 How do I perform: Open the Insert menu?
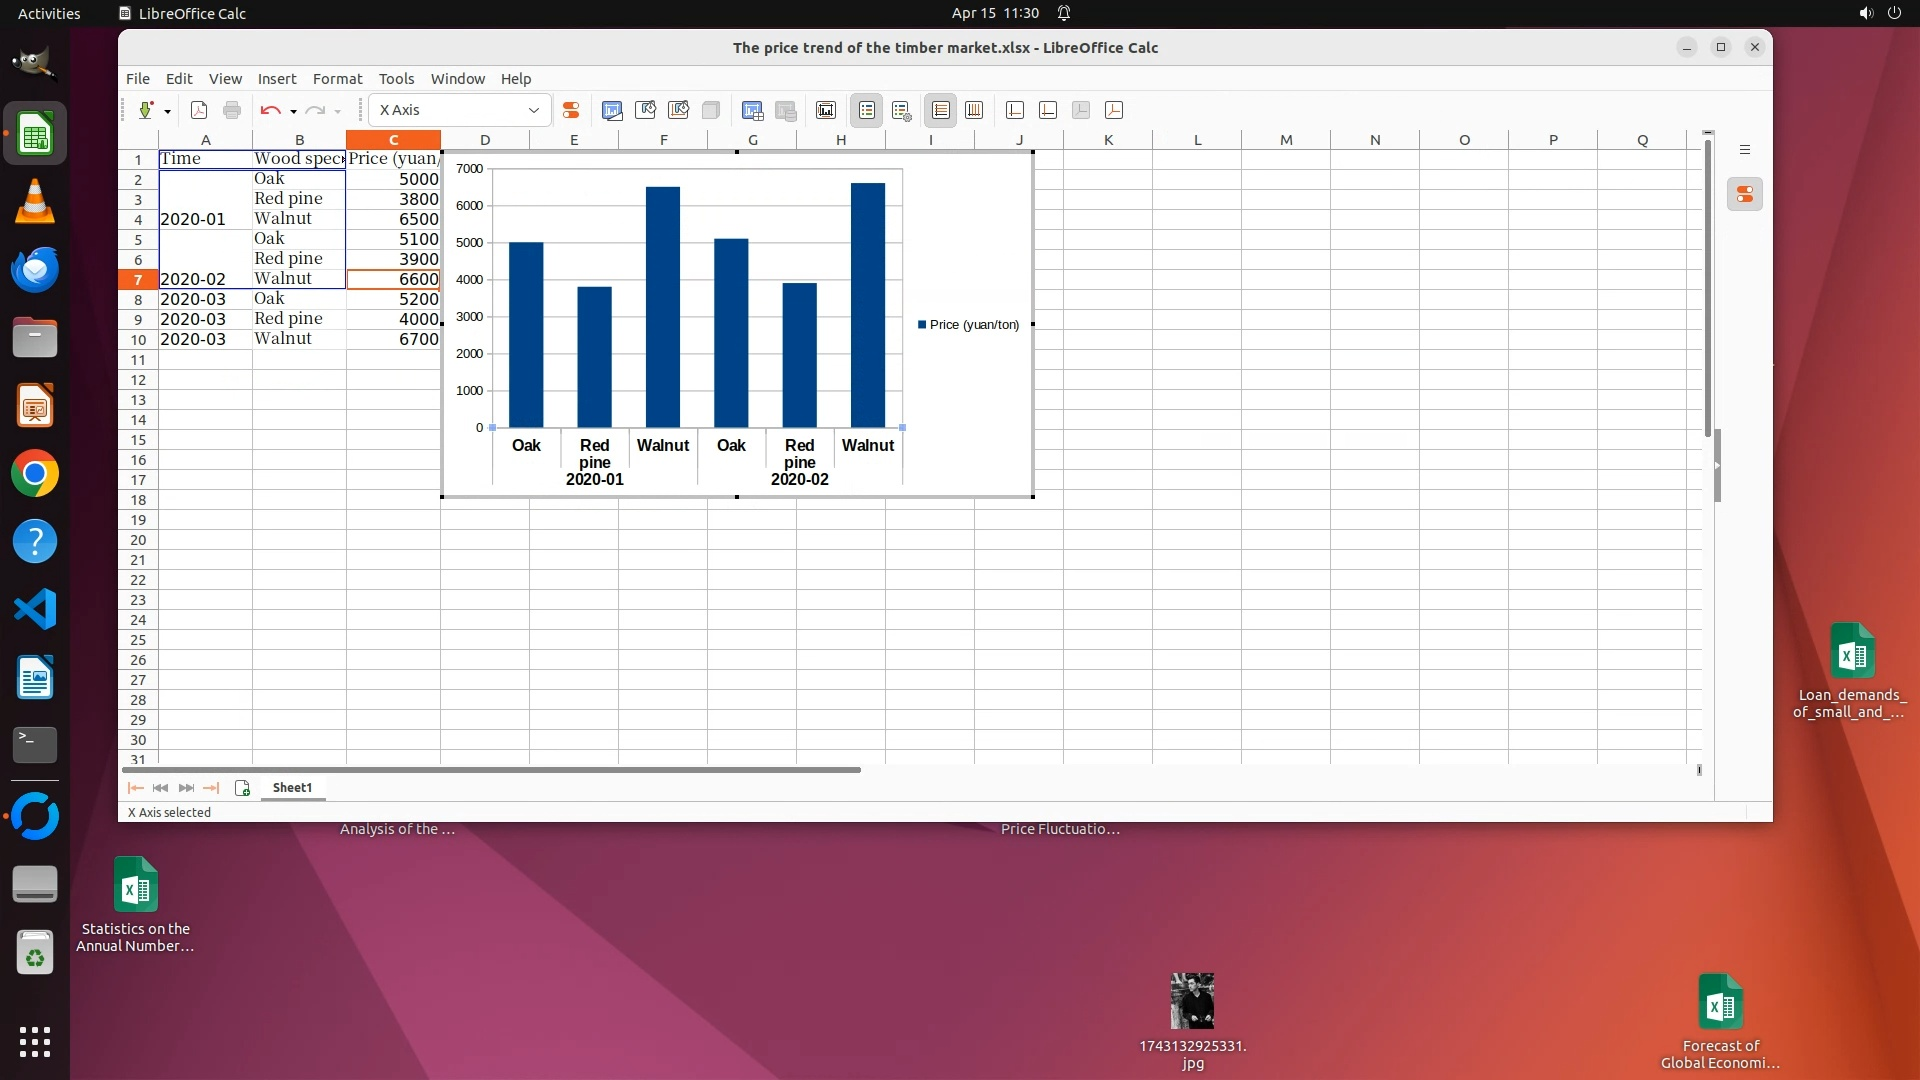click(276, 79)
